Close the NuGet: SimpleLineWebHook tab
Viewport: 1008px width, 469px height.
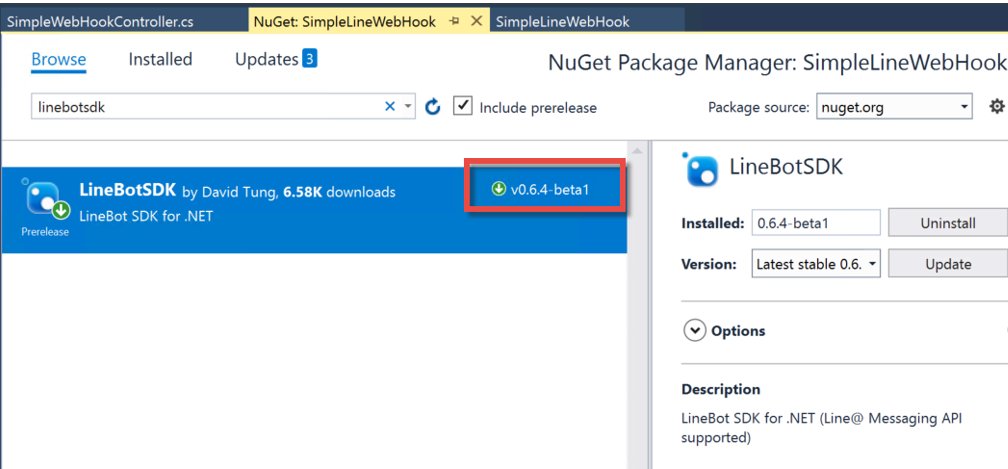(476, 21)
